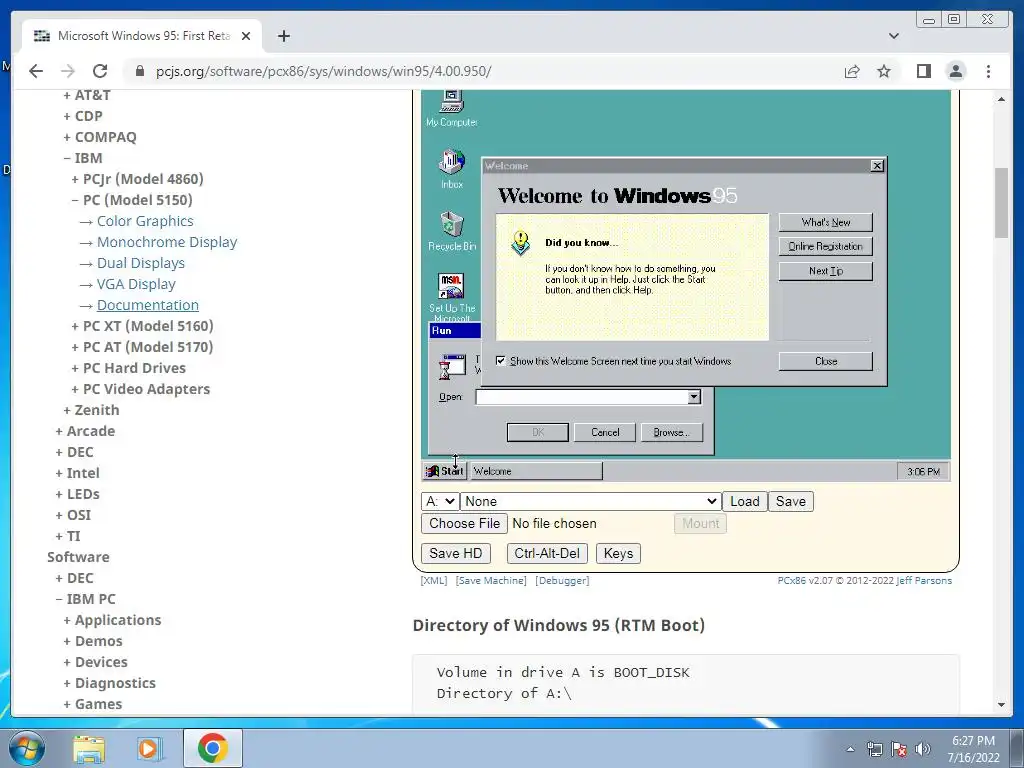Click Browse... in the Run dialog
The image size is (1024, 768).
tap(671, 432)
